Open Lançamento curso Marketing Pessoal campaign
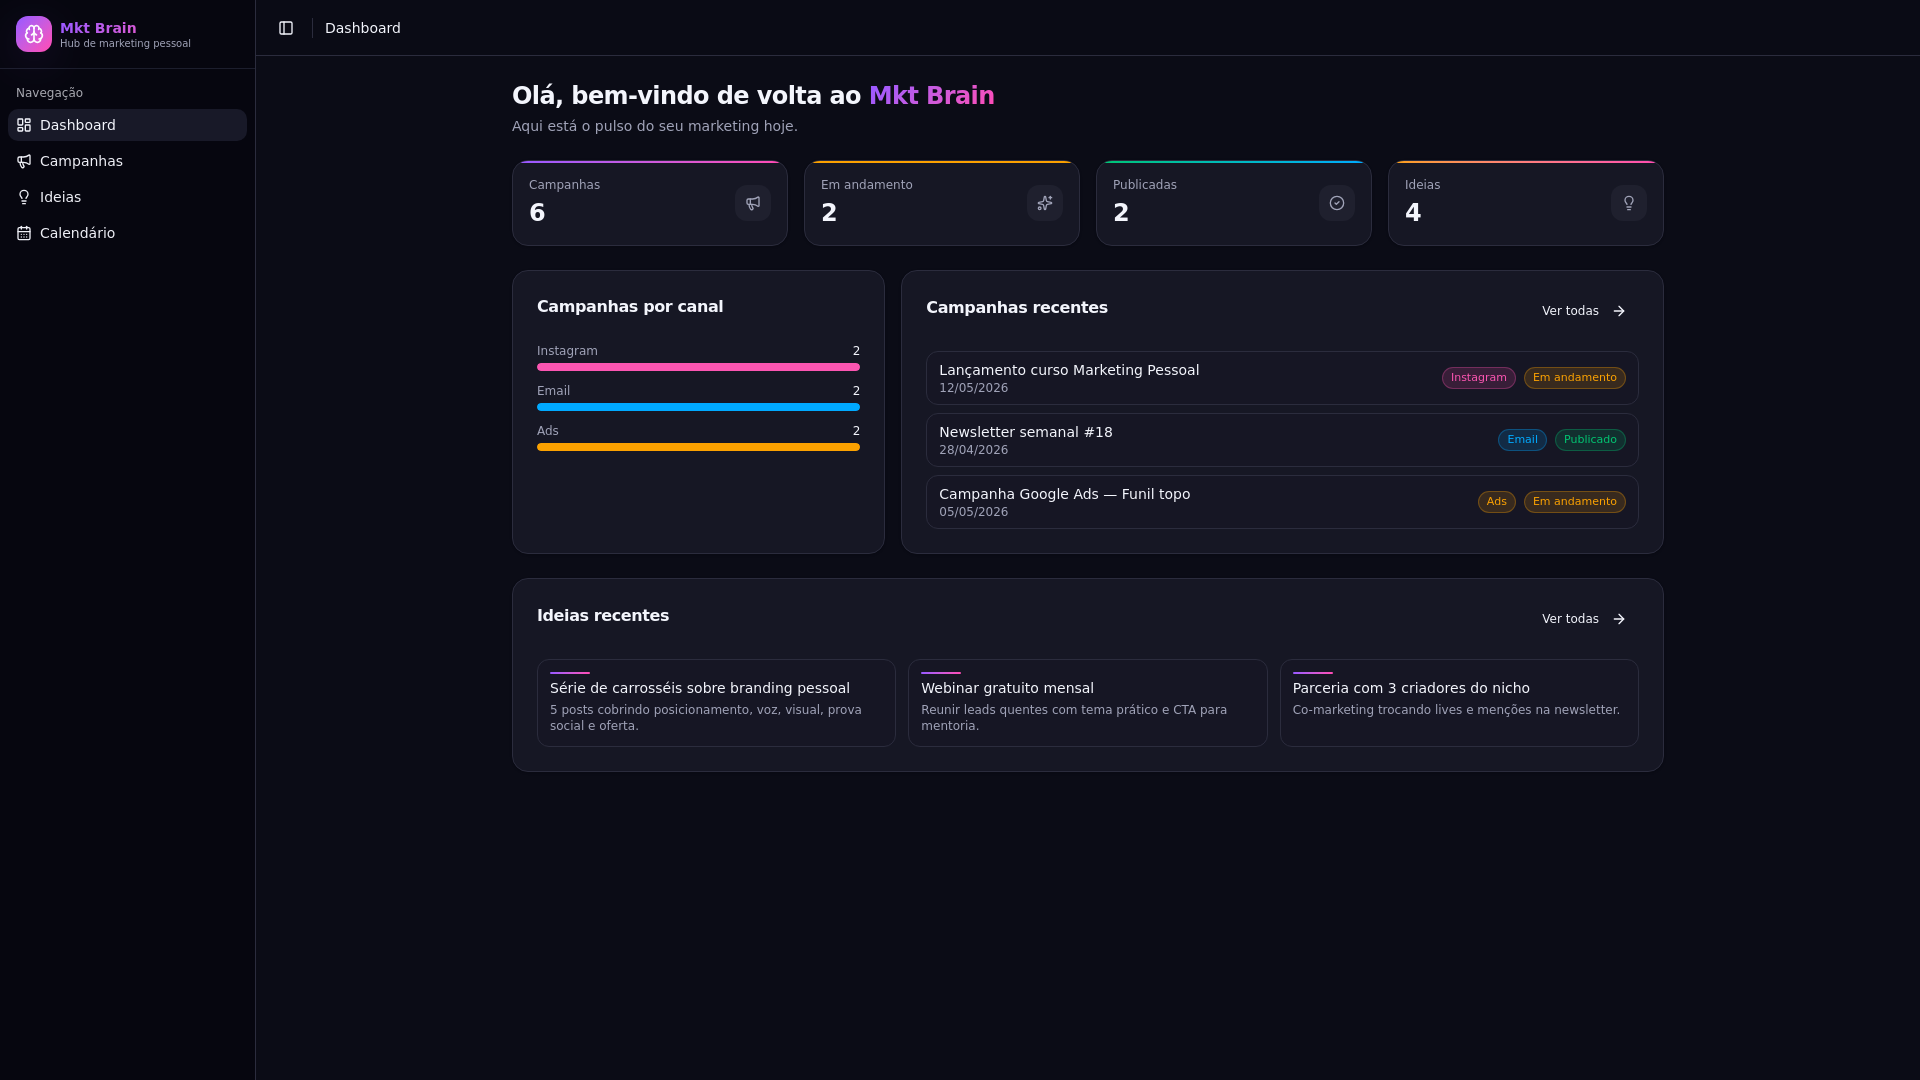Viewport: 1920px width, 1080px height. 1282,378
